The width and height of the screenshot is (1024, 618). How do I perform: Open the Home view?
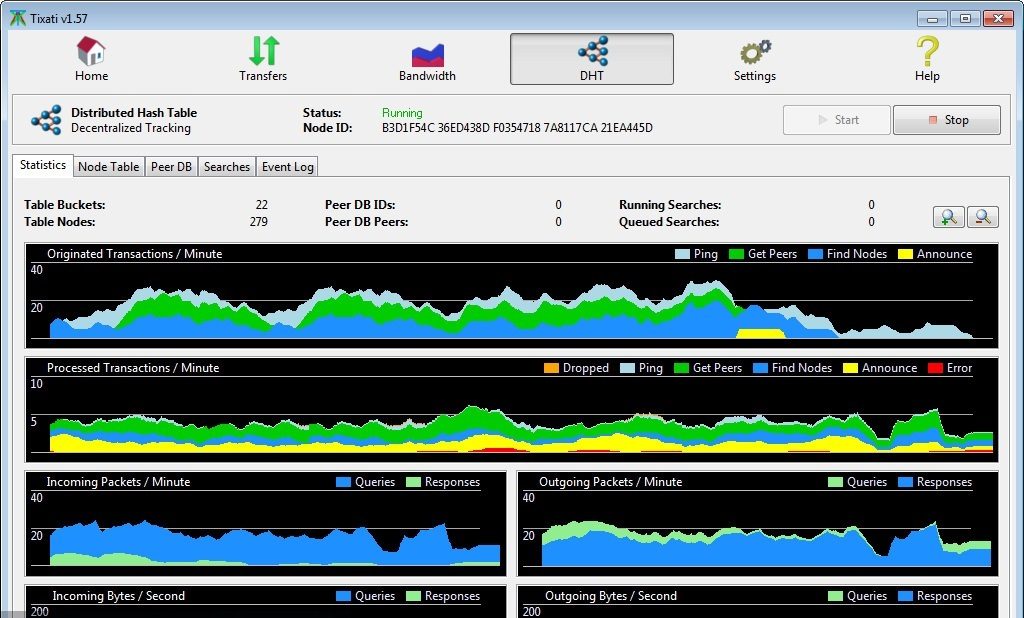(91, 59)
